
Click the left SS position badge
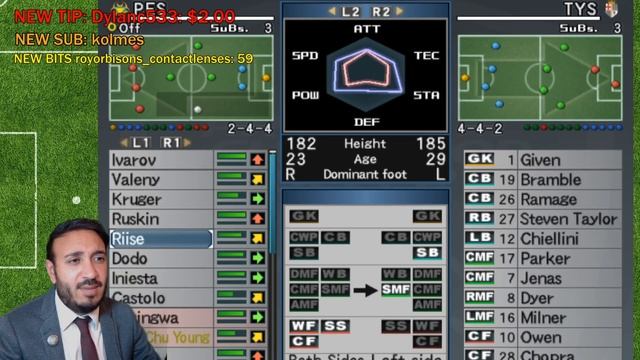tap(335, 326)
